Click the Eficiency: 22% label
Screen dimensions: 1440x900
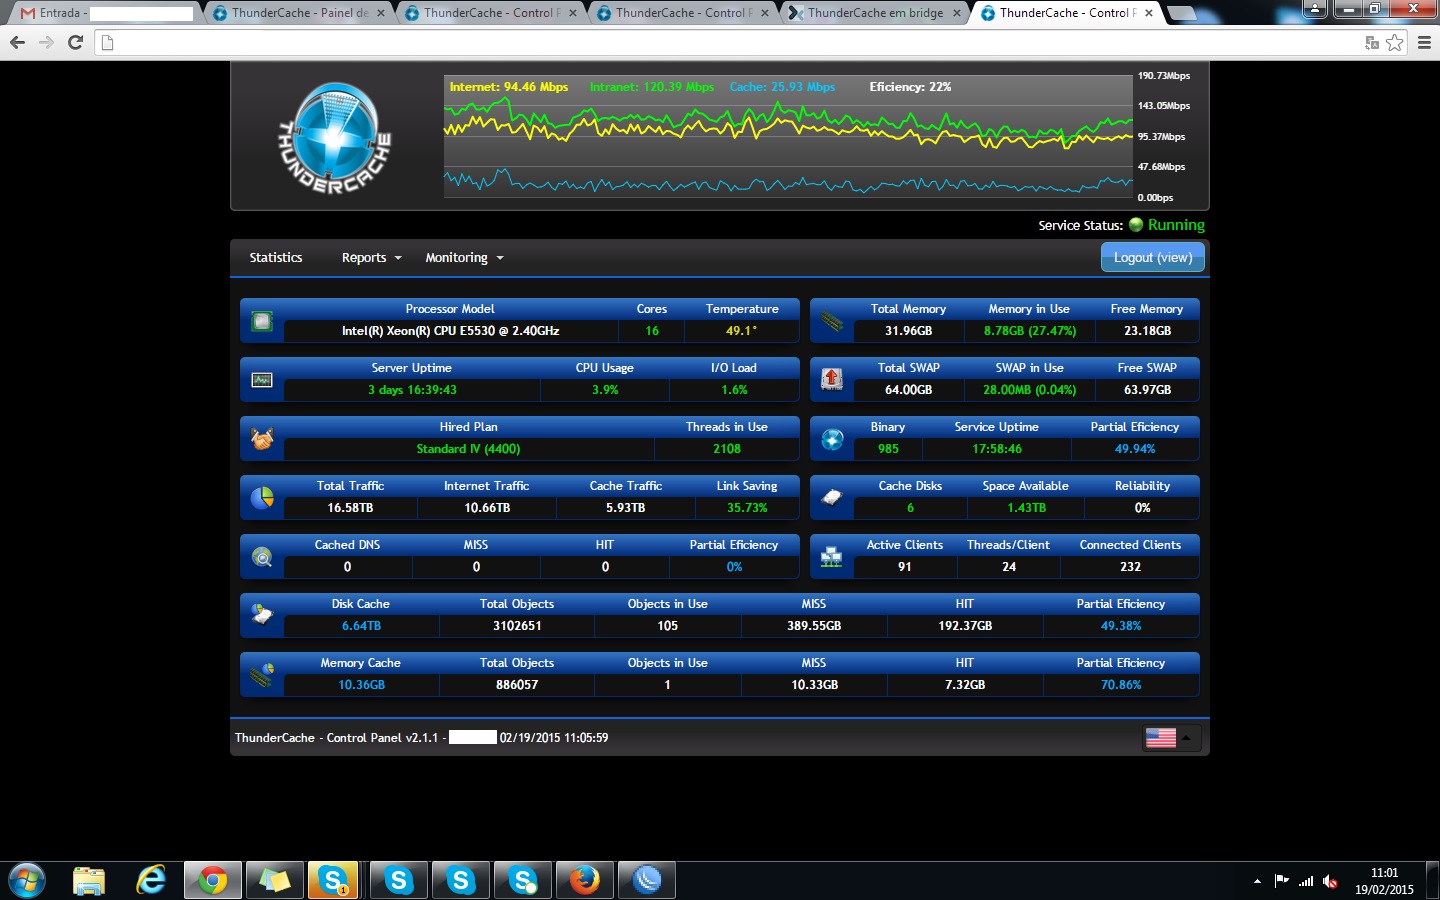910,87
